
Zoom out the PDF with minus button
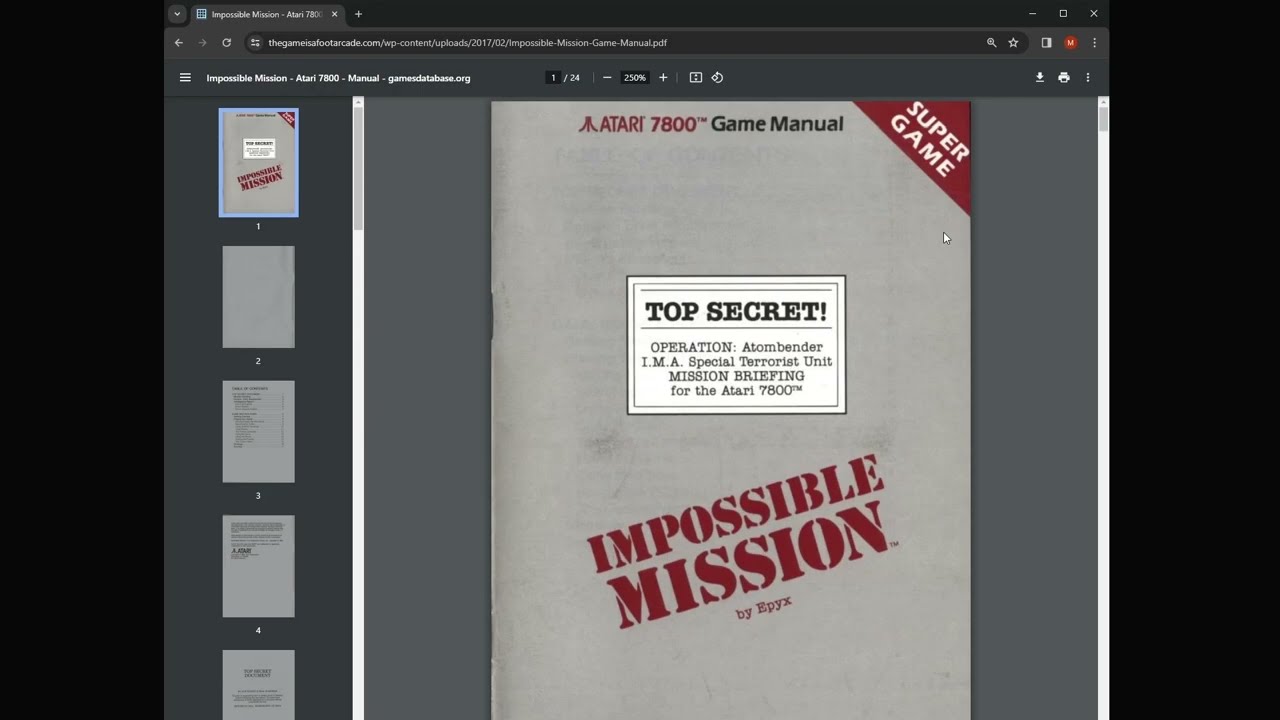point(607,77)
